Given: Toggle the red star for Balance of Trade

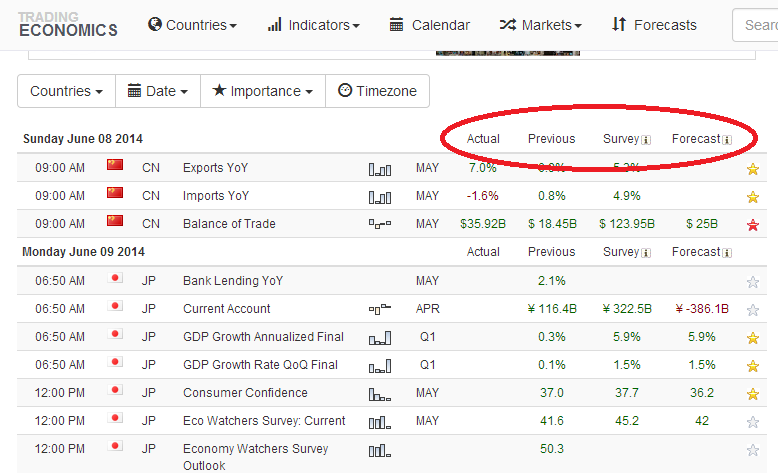Looking at the screenshot, I should (x=753, y=225).
